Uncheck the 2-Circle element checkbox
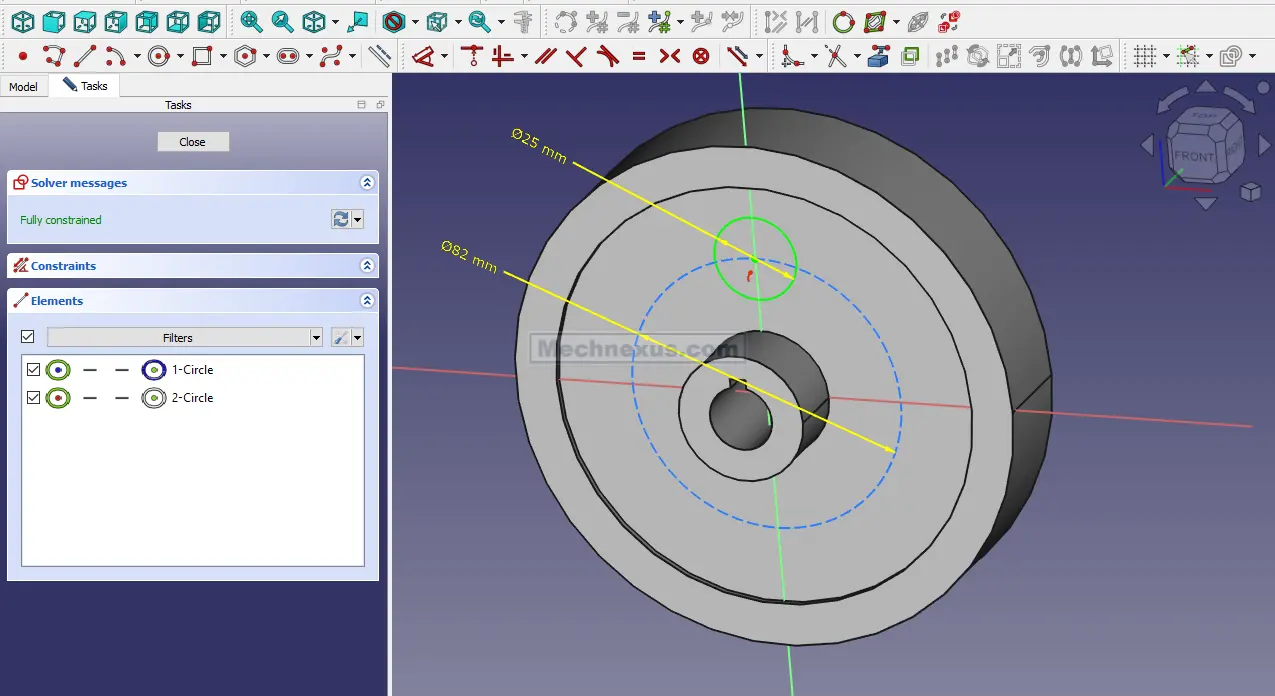The image size is (1275, 696). click(x=33, y=398)
